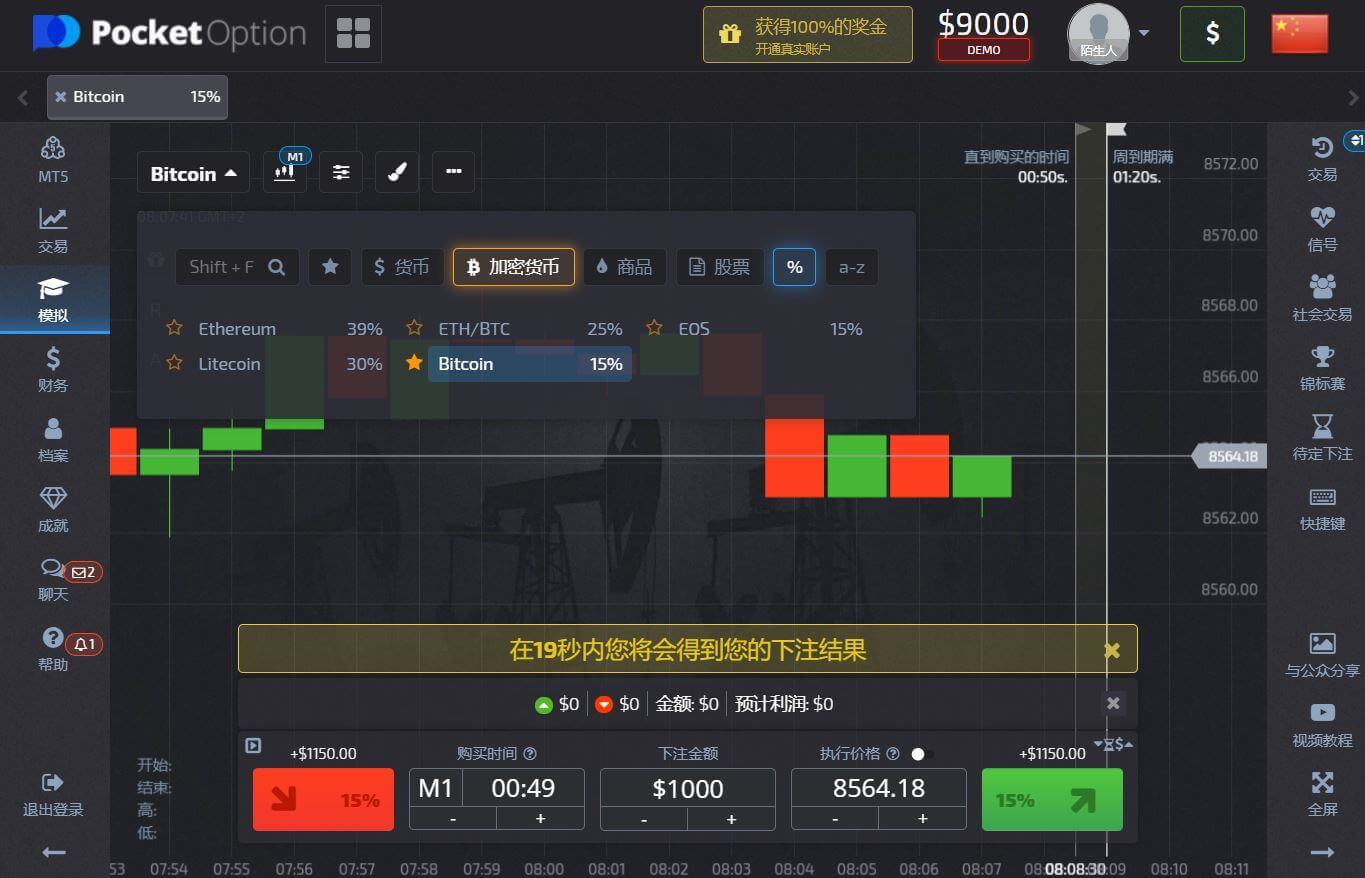1365x878 pixels.
Task: Toggle sort by % payout
Action: click(x=794, y=267)
